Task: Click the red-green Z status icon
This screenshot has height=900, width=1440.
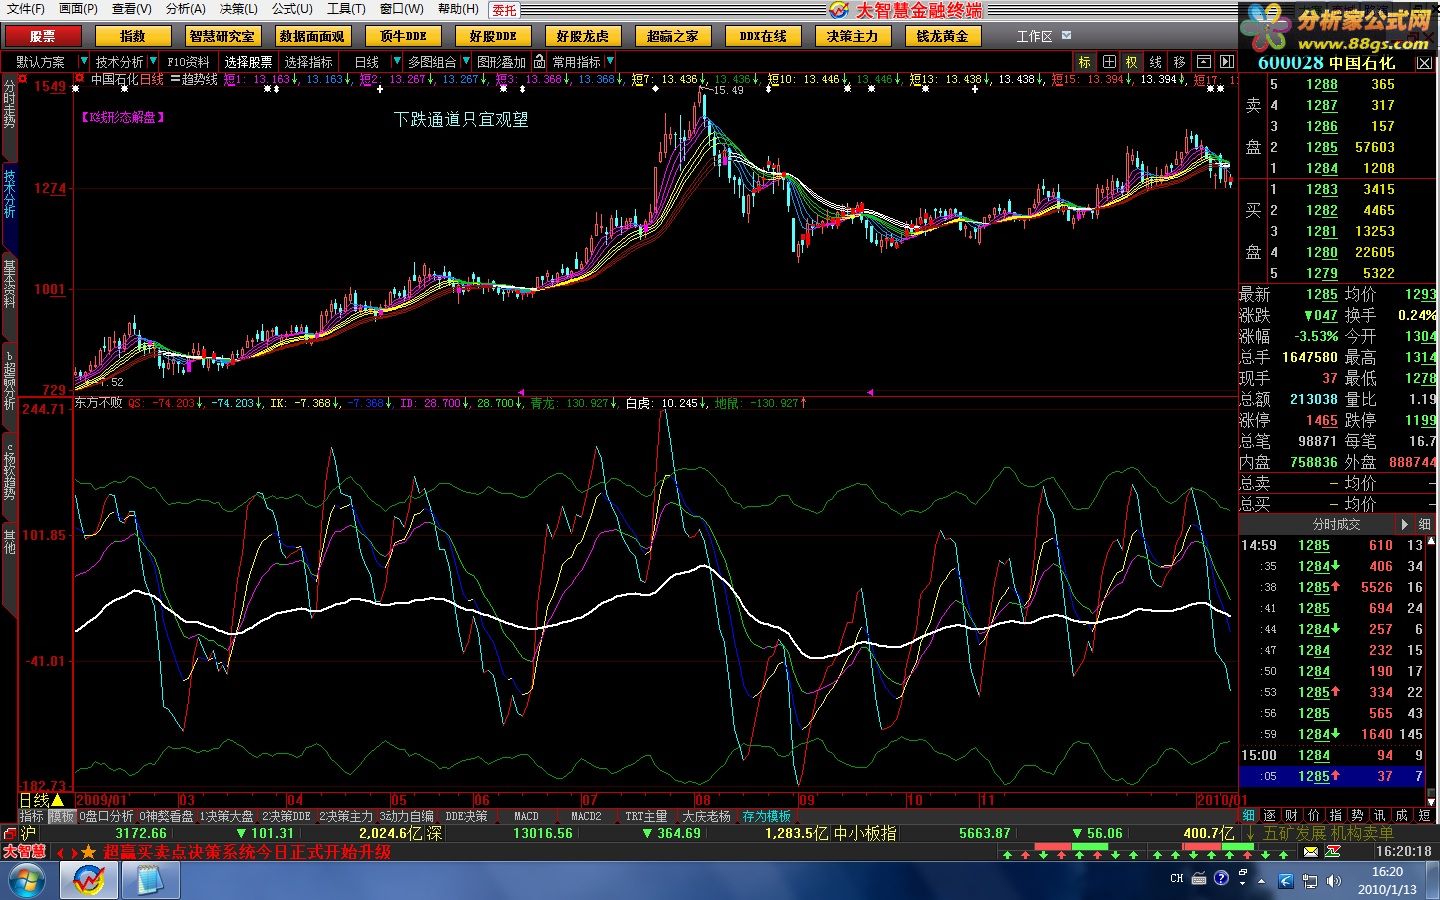Action: pyautogui.click(x=1333, y=851)
